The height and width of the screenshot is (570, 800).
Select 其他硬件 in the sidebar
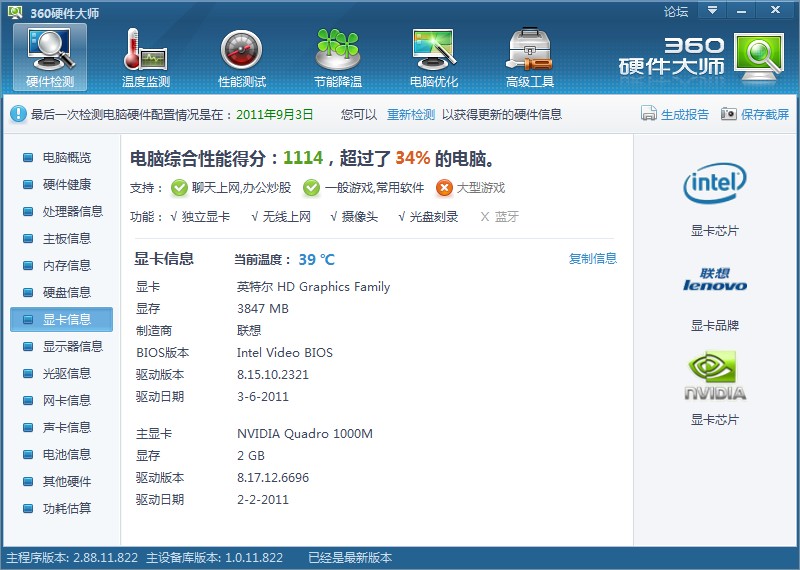(61, 482)
